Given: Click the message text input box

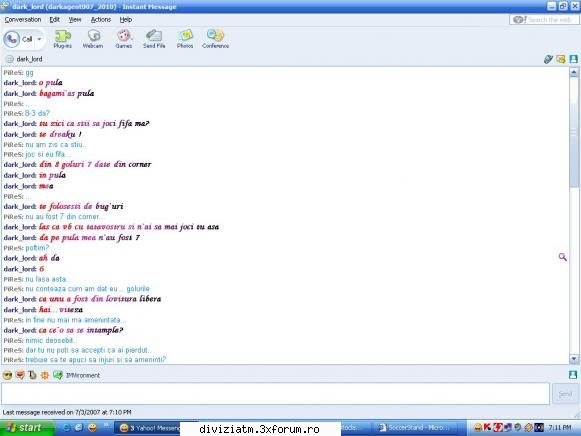Looking at the screenshot, I should click(x=275, y=394).
